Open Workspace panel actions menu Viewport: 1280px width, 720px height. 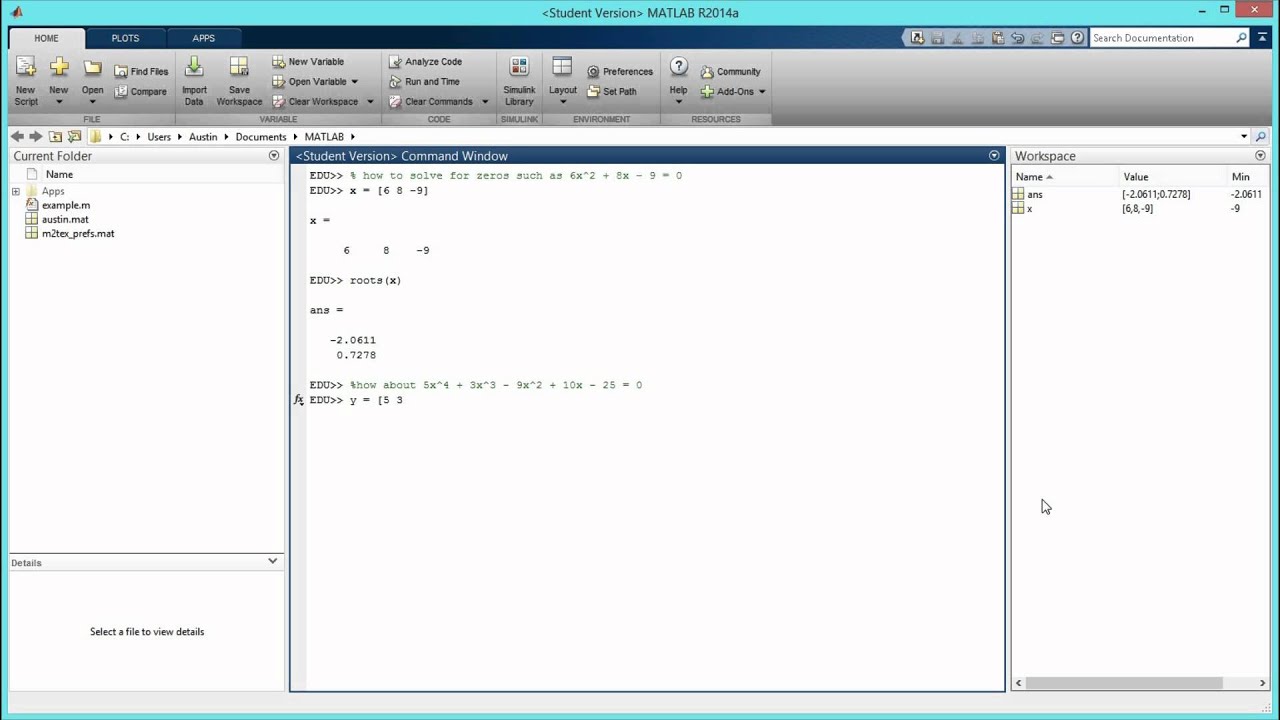(1260, 156)
